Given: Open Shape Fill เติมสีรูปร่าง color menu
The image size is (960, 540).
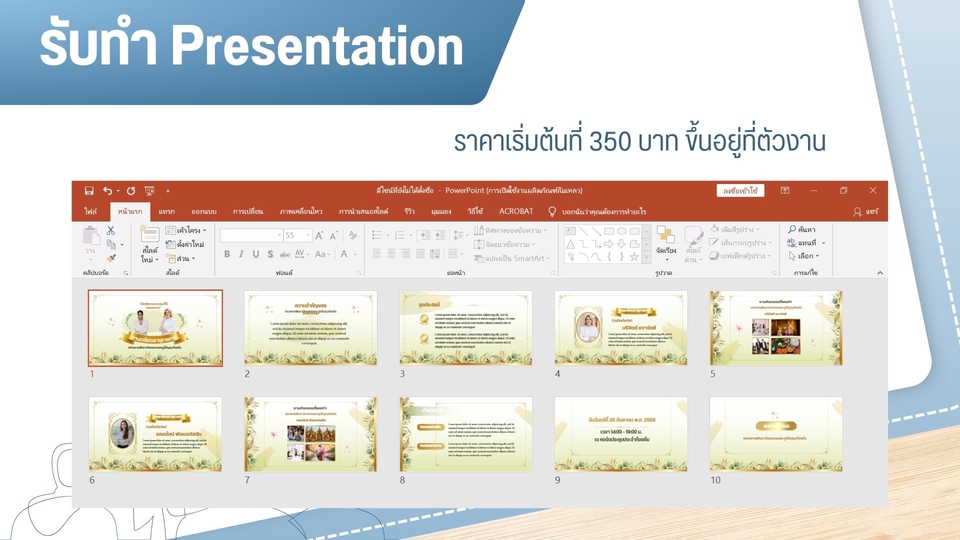Looking at the screenshot, I should coord(735,229).
